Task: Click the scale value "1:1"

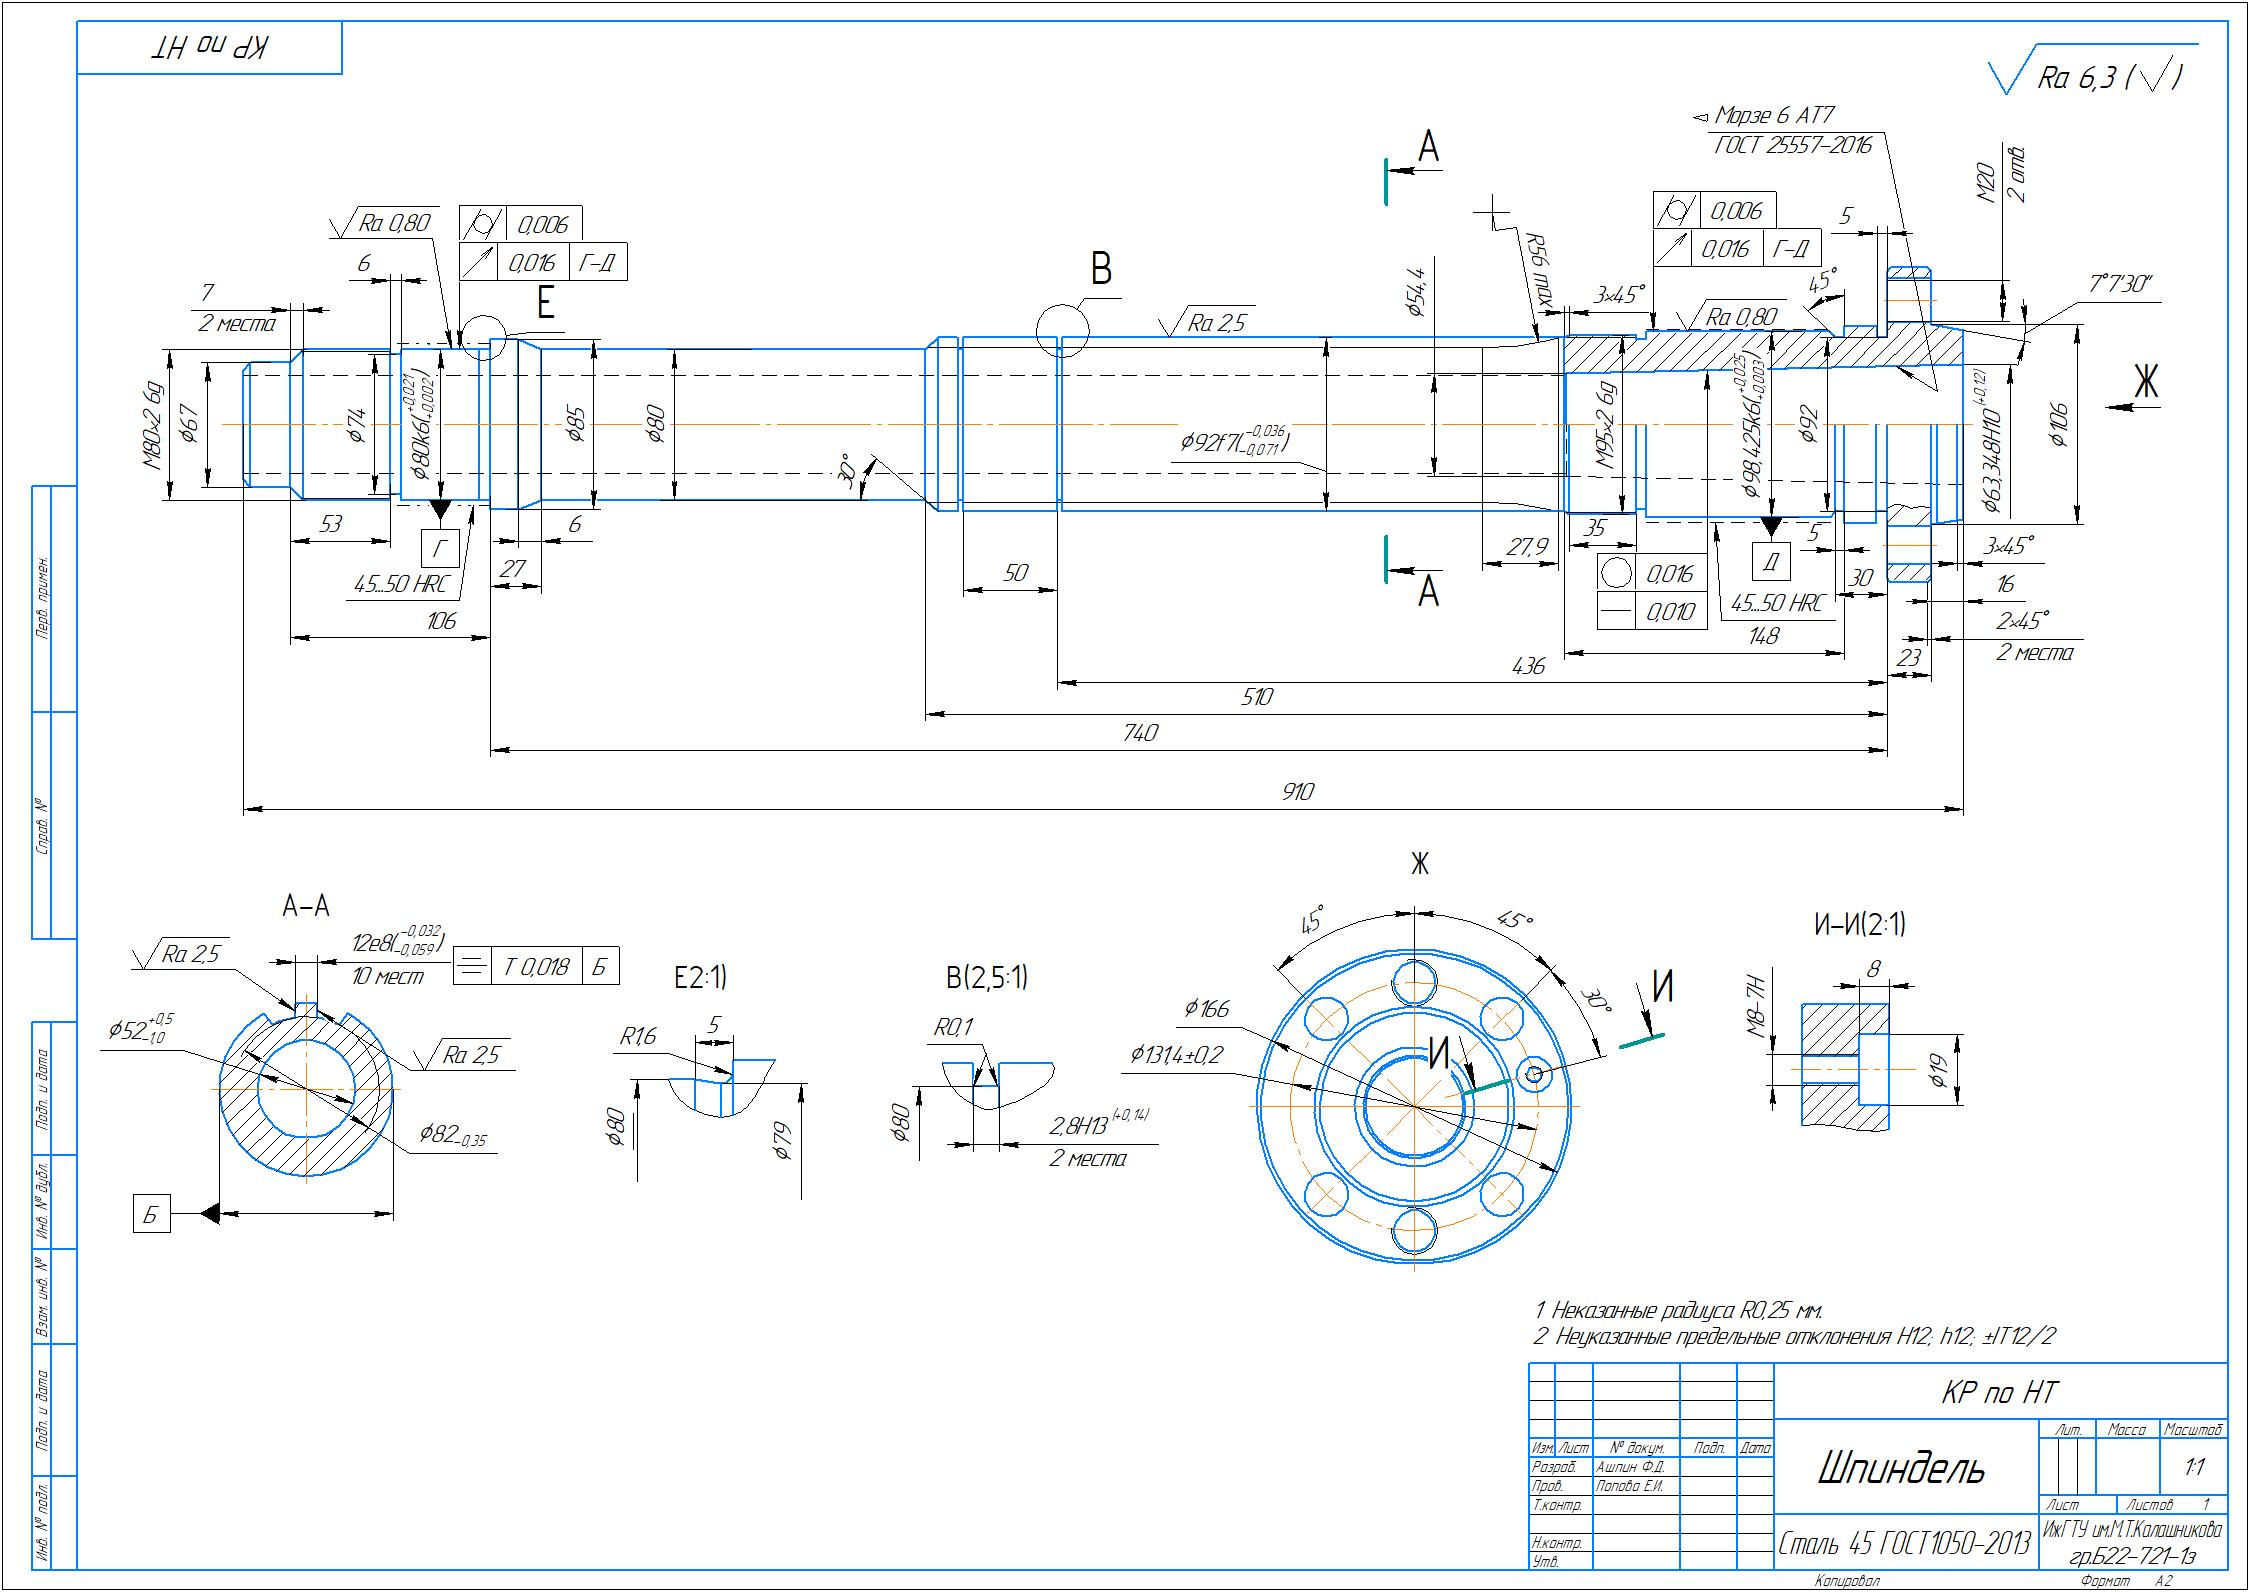Action: (x=2195, y=1467)
